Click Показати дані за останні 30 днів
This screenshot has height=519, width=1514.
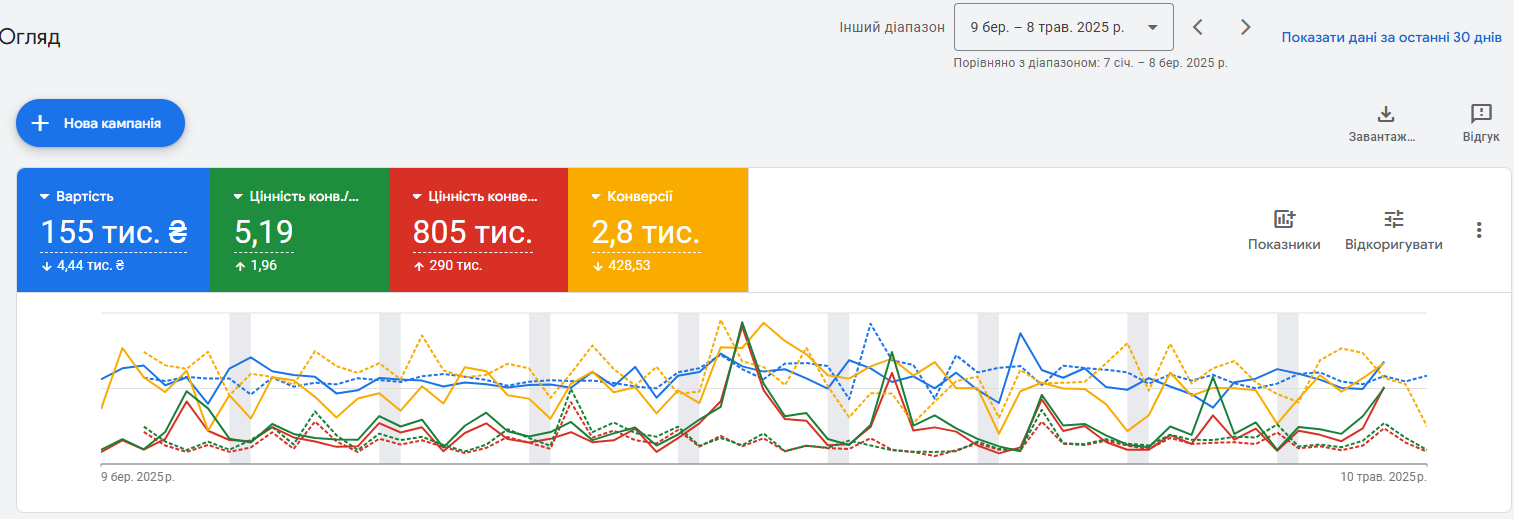tap(1391, 37)
